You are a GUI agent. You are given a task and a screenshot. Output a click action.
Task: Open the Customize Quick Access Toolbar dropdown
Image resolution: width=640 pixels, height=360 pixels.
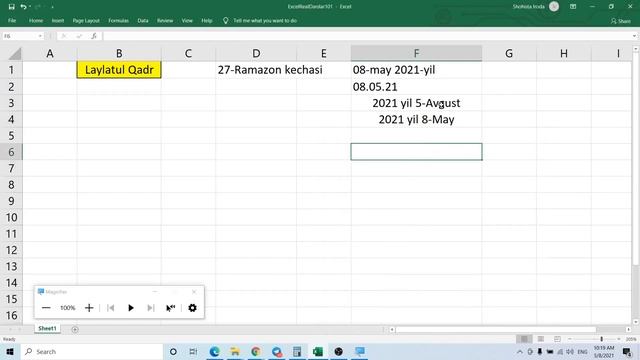click(x=52, y=7)
